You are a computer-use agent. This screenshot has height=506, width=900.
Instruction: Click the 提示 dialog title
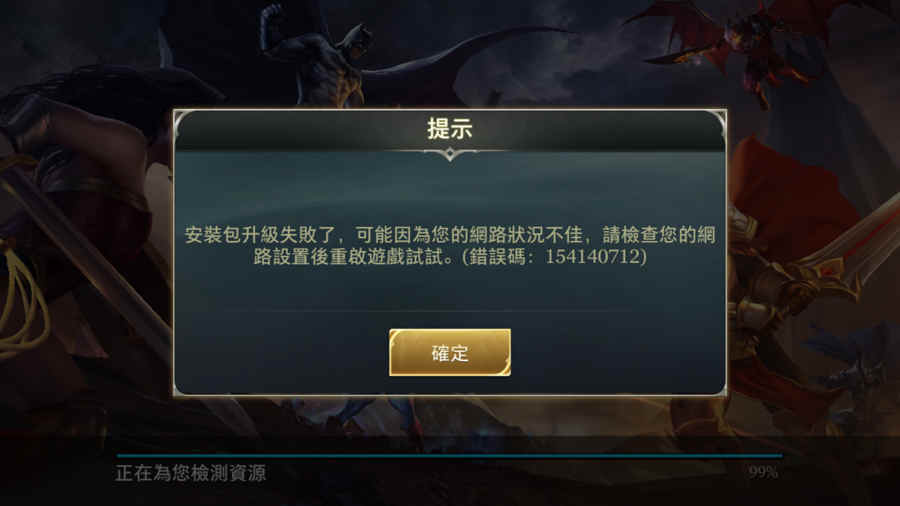coord(449,129)
